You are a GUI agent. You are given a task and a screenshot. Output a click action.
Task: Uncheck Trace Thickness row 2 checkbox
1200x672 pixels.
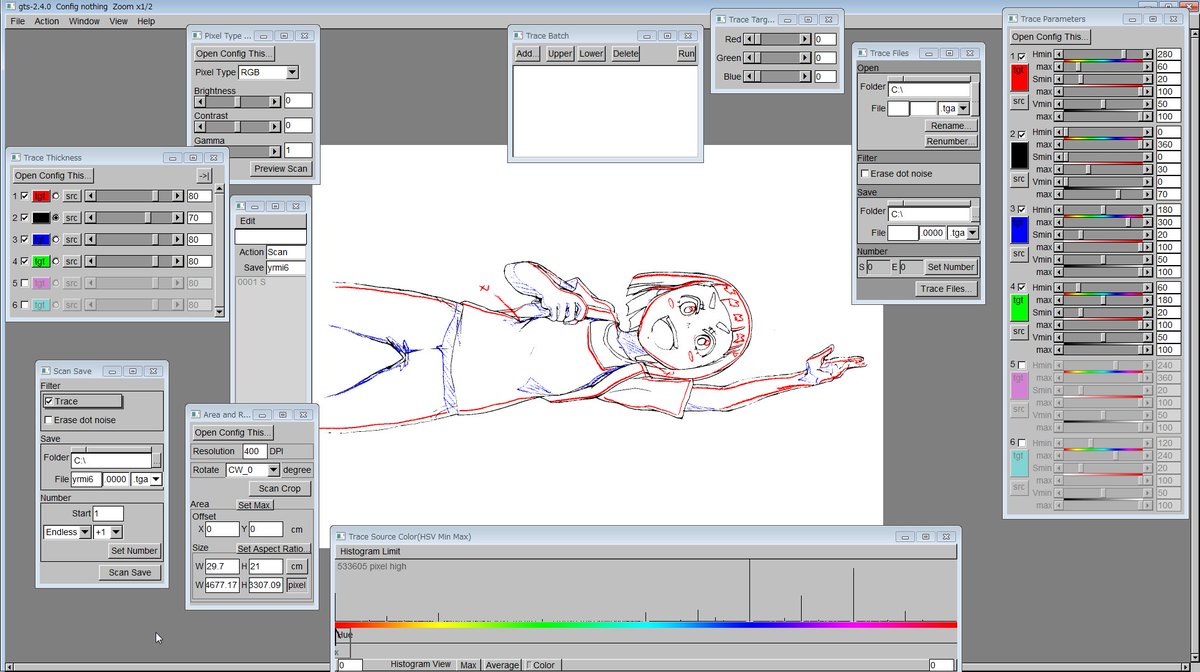25,218
